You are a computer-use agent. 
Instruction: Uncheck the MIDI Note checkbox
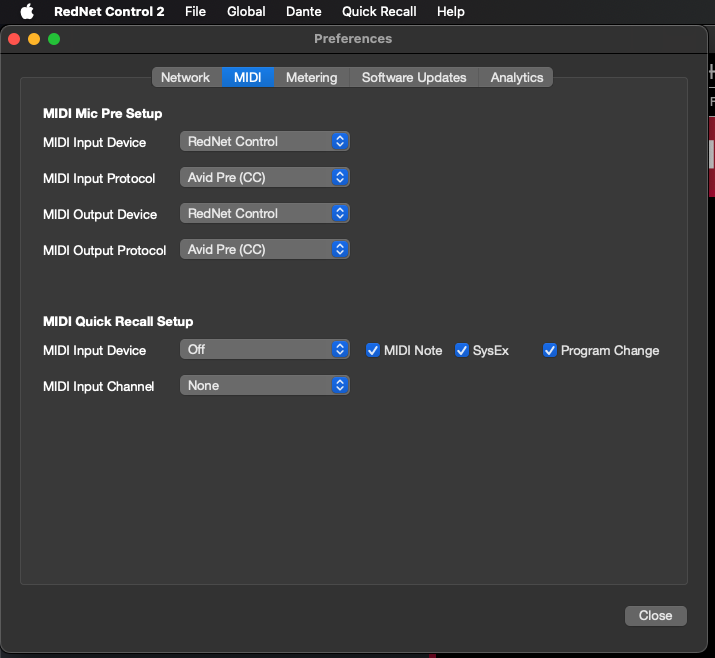[373, 350]
